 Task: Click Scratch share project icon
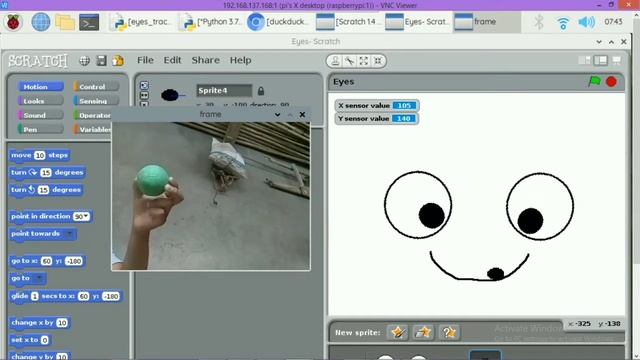tap(118, 61)
